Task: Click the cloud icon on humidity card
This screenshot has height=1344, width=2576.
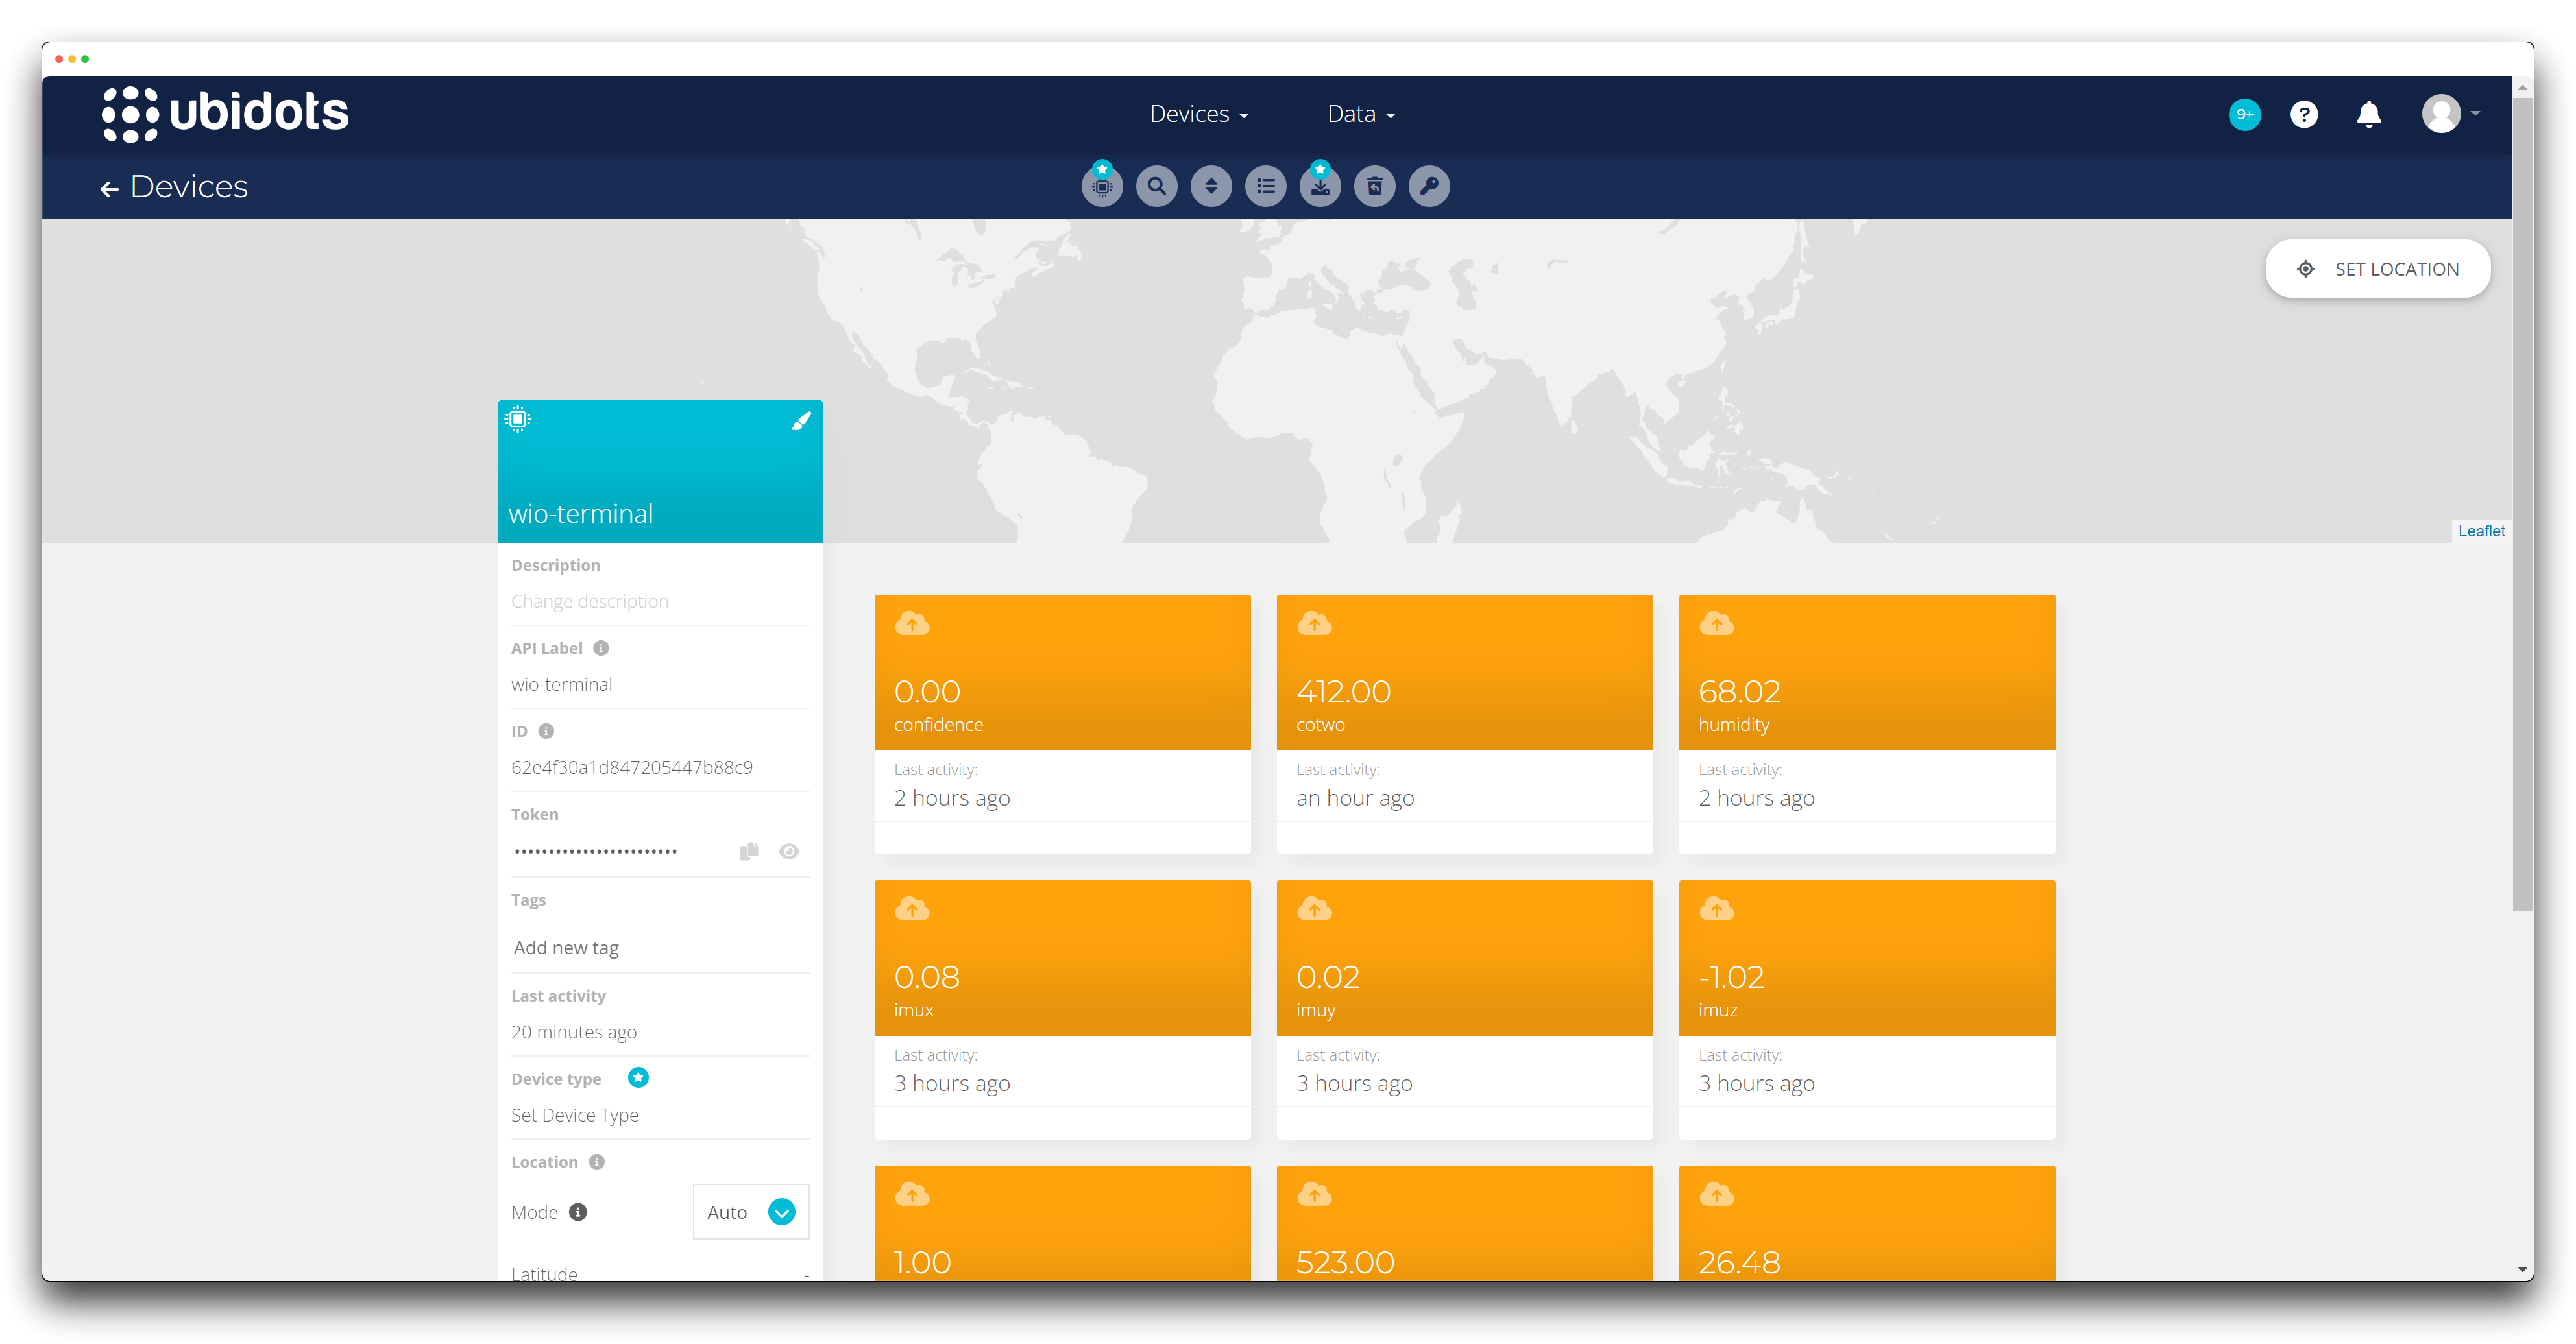Action: point(1716,624)
